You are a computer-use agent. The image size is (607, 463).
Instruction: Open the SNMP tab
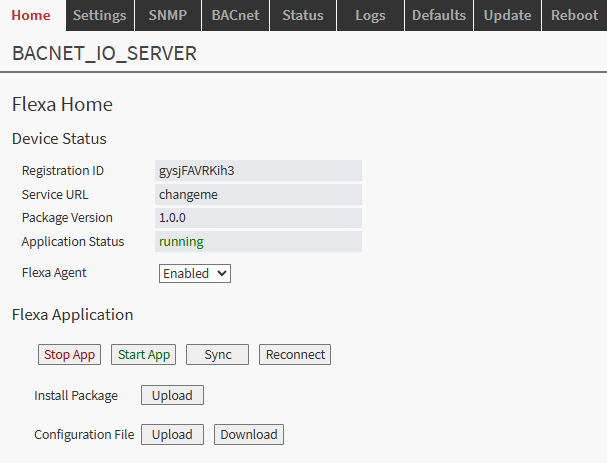168,15
